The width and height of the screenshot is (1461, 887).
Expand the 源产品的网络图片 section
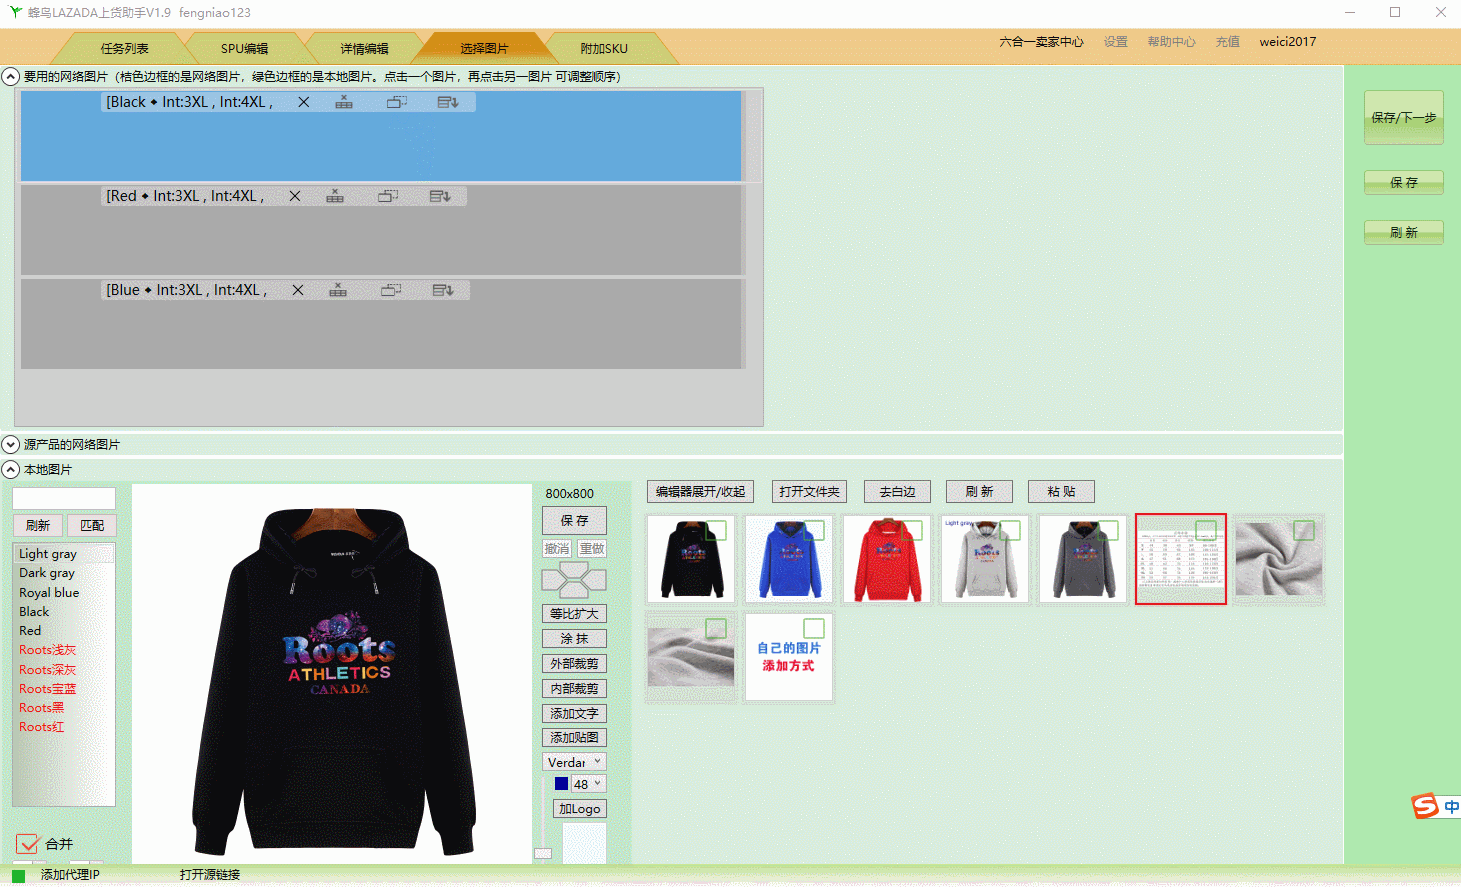(x=11, y=444)
